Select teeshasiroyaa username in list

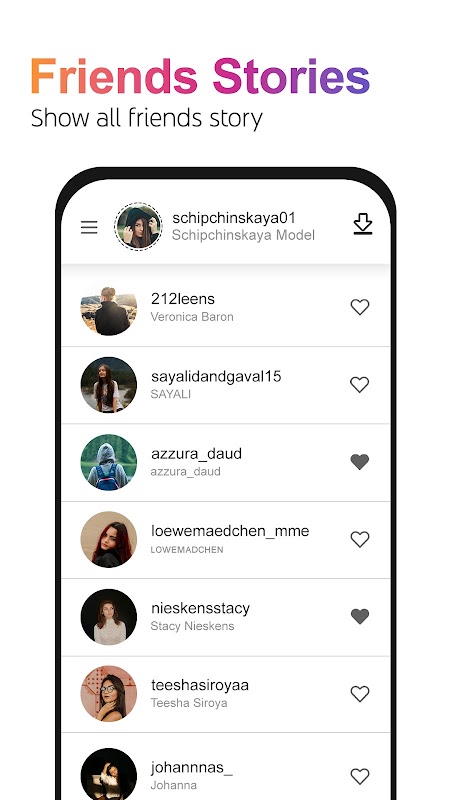point(200,685)
